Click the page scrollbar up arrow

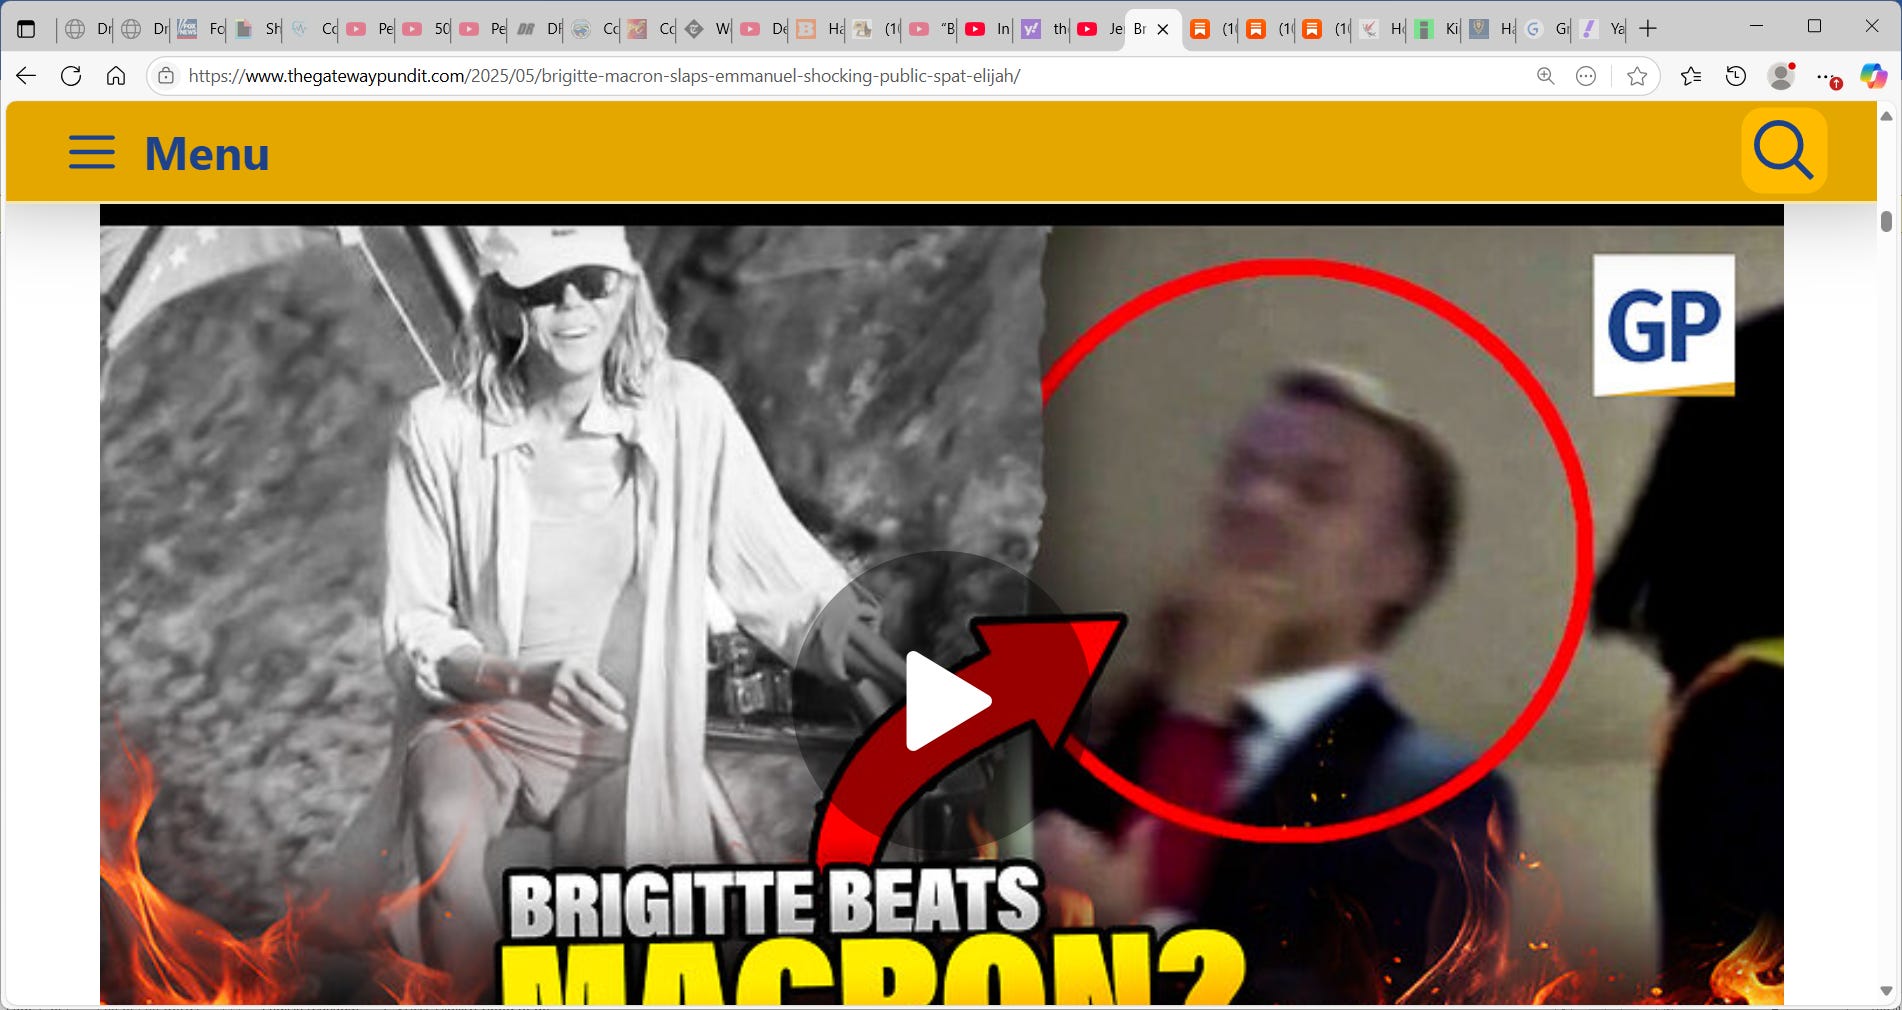pyautogui.click(x=1886, y=116)
